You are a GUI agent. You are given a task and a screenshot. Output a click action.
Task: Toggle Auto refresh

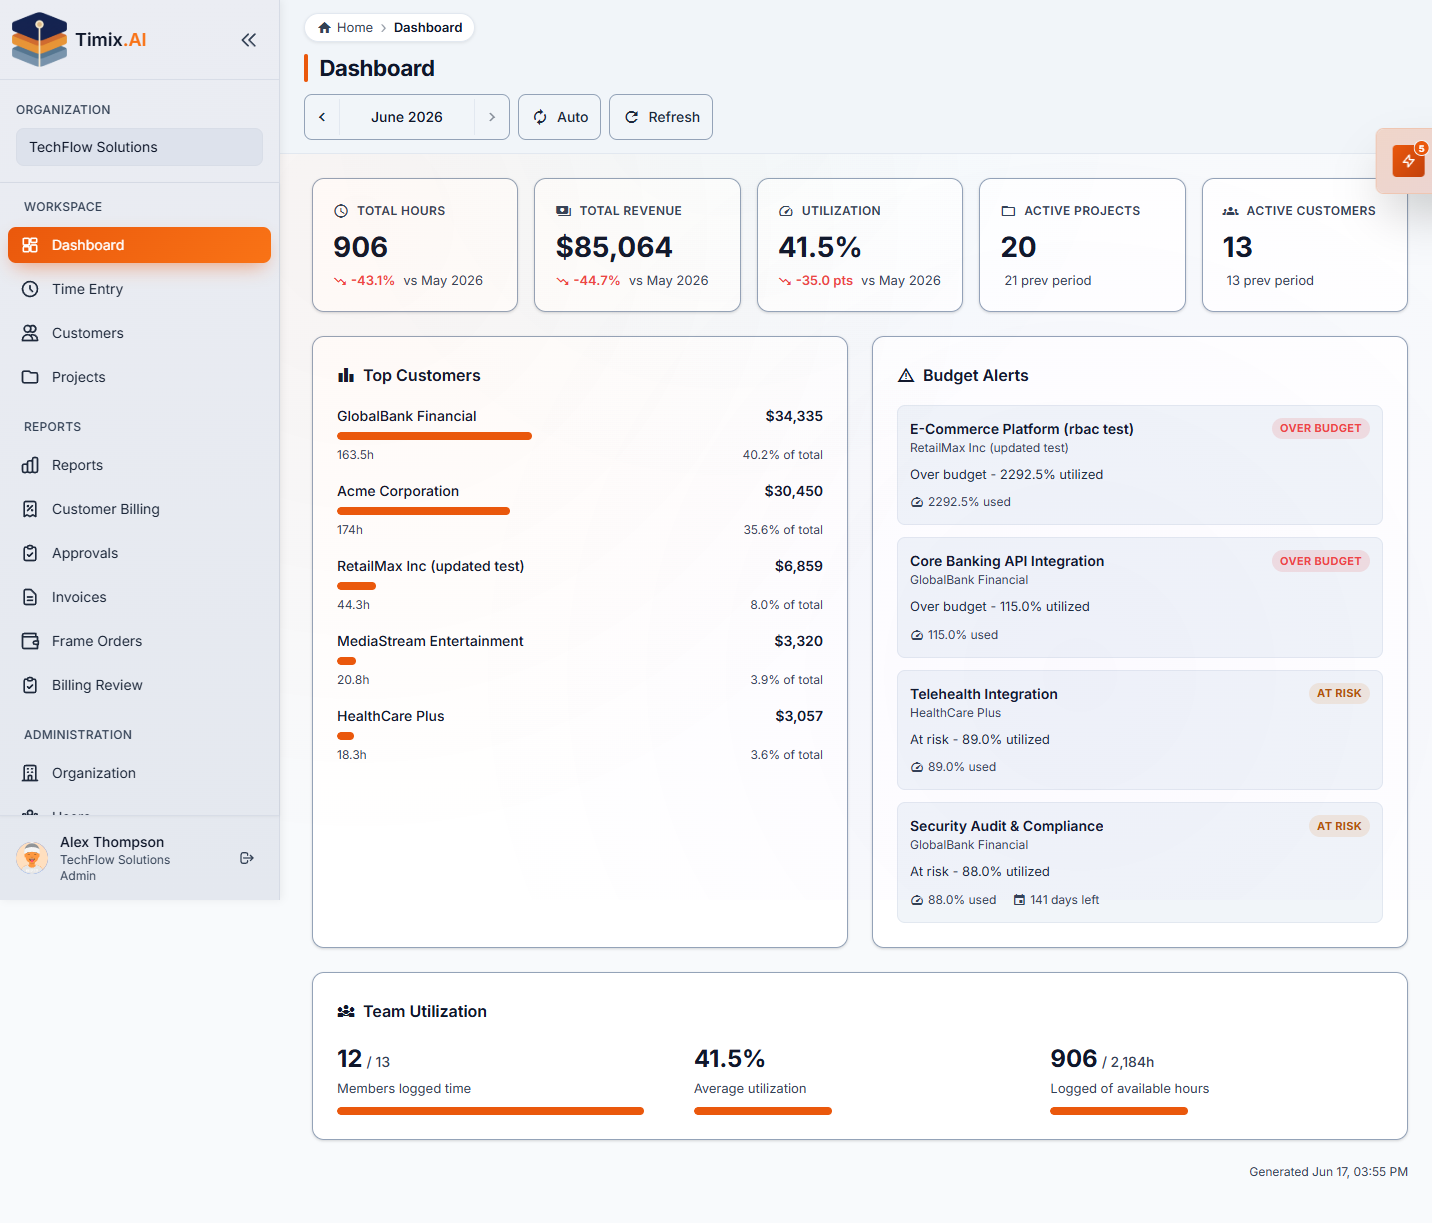tap(560, 117)
